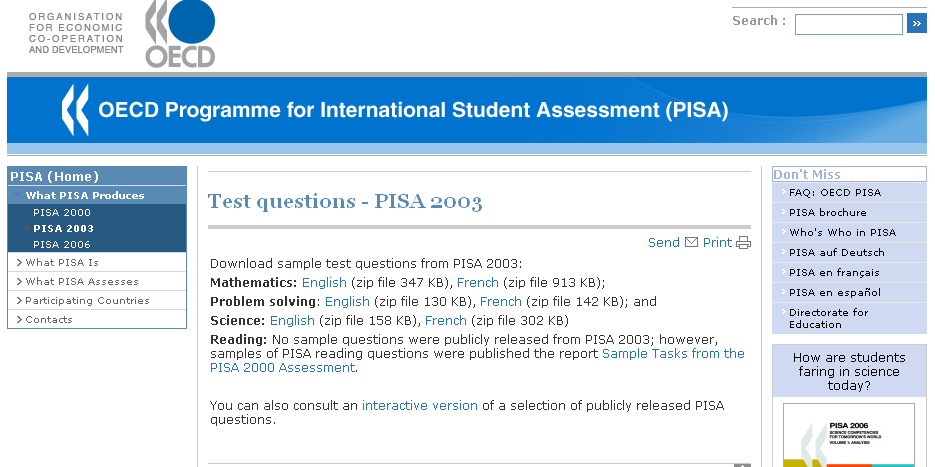935x467 pixels.
Task: Expand Participating Countries in the sidebar
Action: pyautogui.click(x=87, y=301)
